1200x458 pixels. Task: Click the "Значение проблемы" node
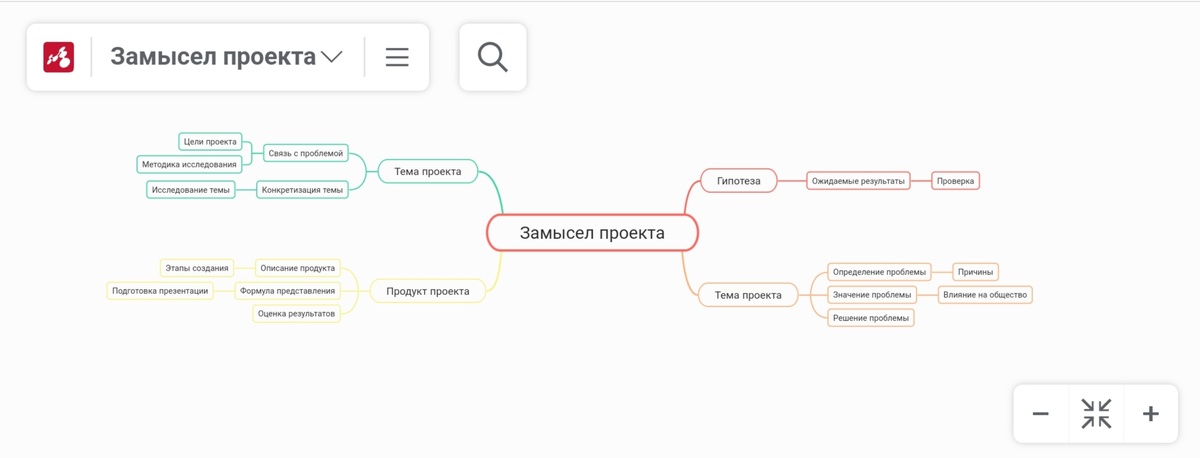click(x=873, y=295)
